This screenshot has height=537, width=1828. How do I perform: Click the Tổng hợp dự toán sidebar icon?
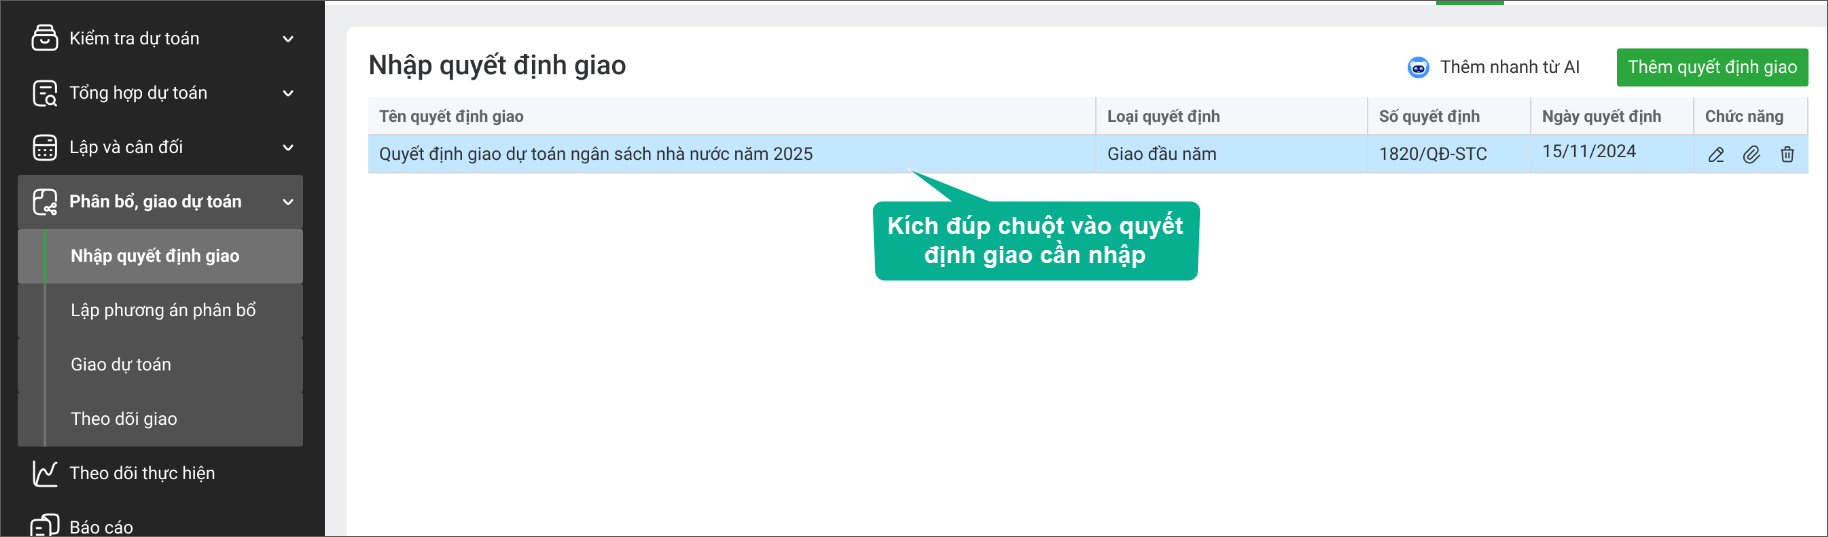point(45,93)
